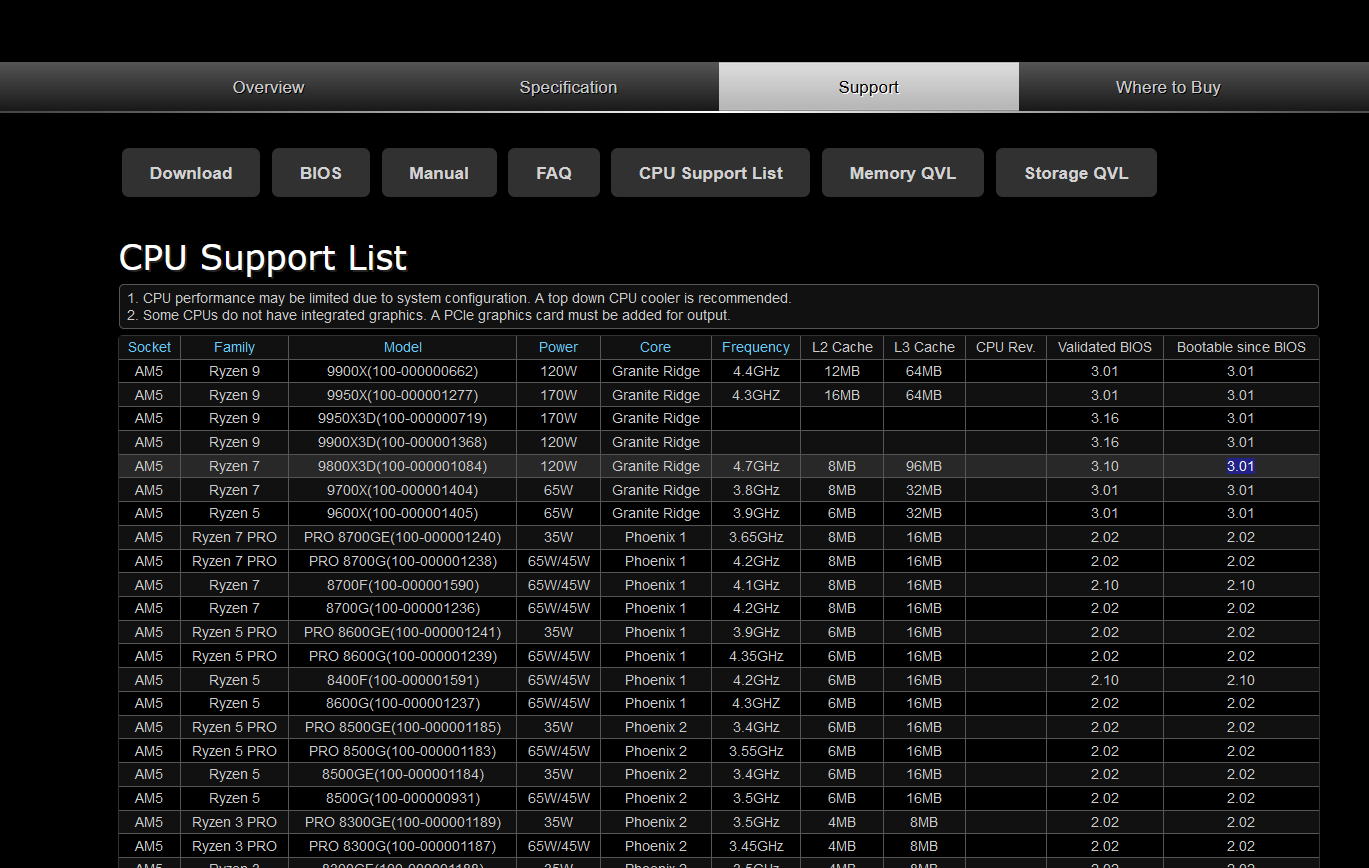Click the 3.16 Validated BIOS for 9950X3D
Image resolution: width=1369 pixels, height=868 pixels.
point(1105,418)
